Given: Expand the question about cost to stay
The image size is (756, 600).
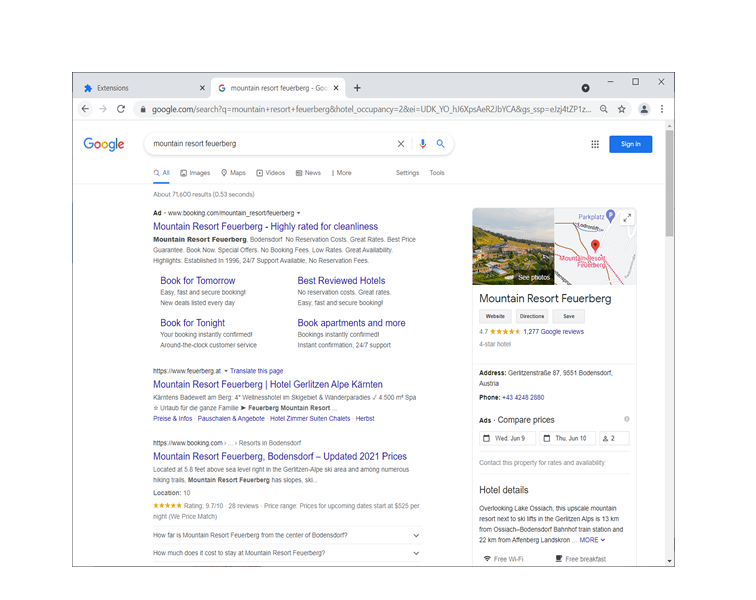Looking at the screenshot, I should 286,553.
